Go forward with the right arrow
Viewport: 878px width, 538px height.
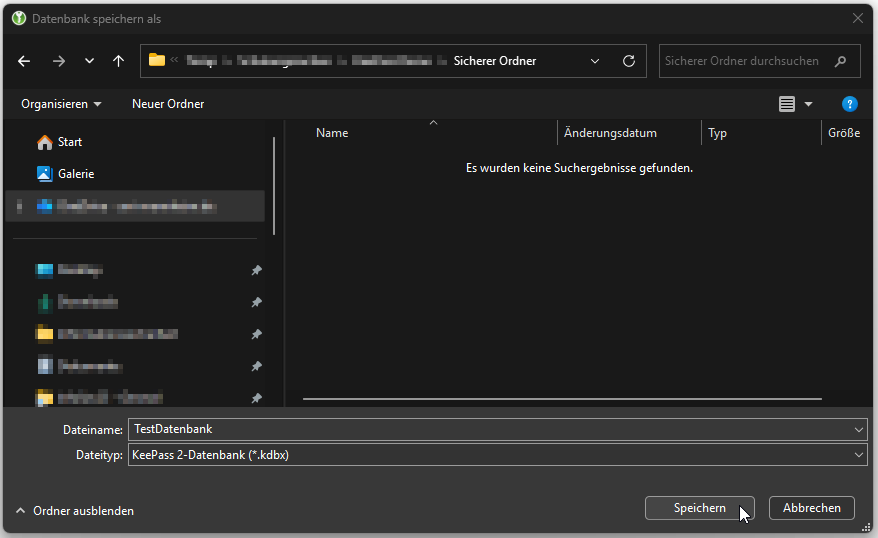(59, 61)
